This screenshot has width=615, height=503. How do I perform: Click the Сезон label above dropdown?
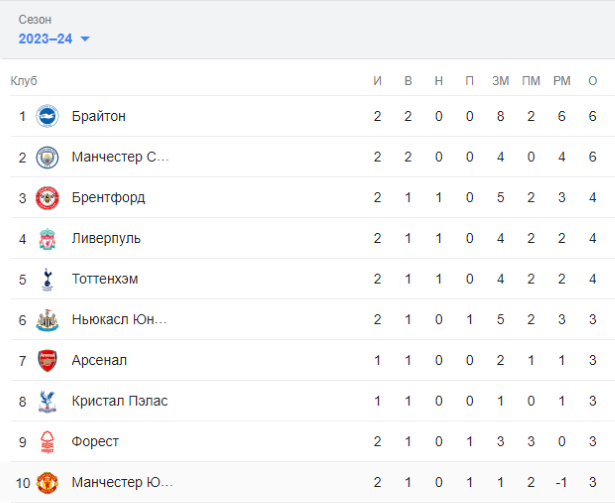click(36, 19)
